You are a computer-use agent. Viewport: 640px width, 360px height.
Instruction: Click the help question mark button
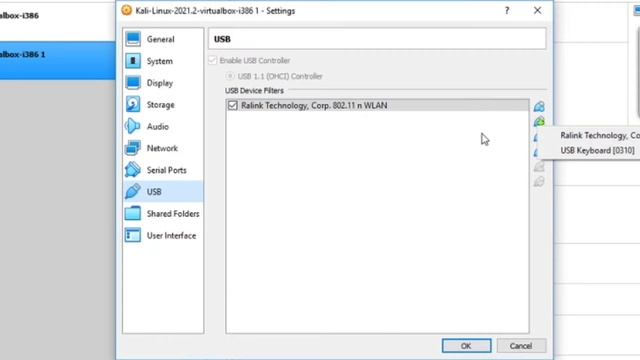tap(507, 11)
